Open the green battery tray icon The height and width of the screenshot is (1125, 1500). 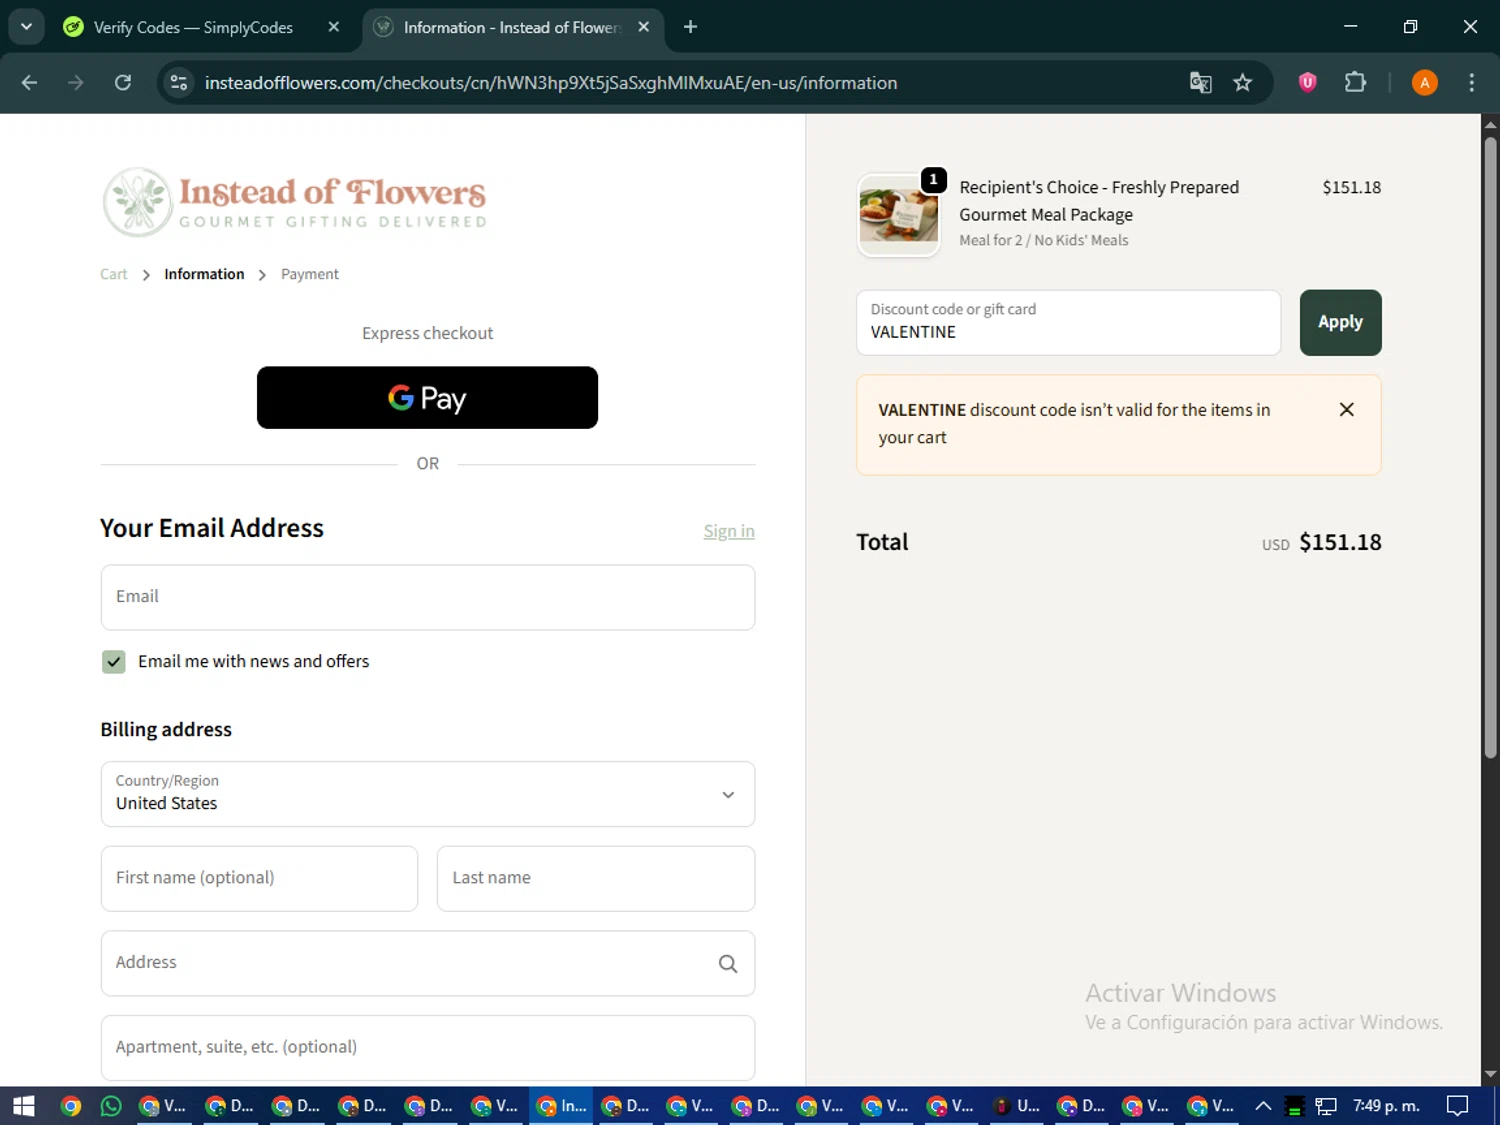pos(1294,1106)
